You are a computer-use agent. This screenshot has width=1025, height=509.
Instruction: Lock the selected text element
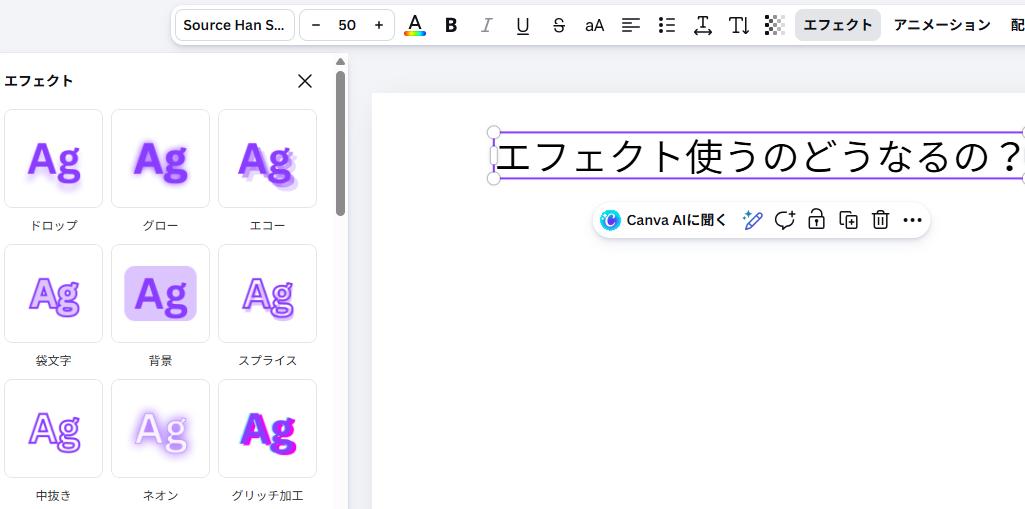pyautogui.click(x=816, y=220)
